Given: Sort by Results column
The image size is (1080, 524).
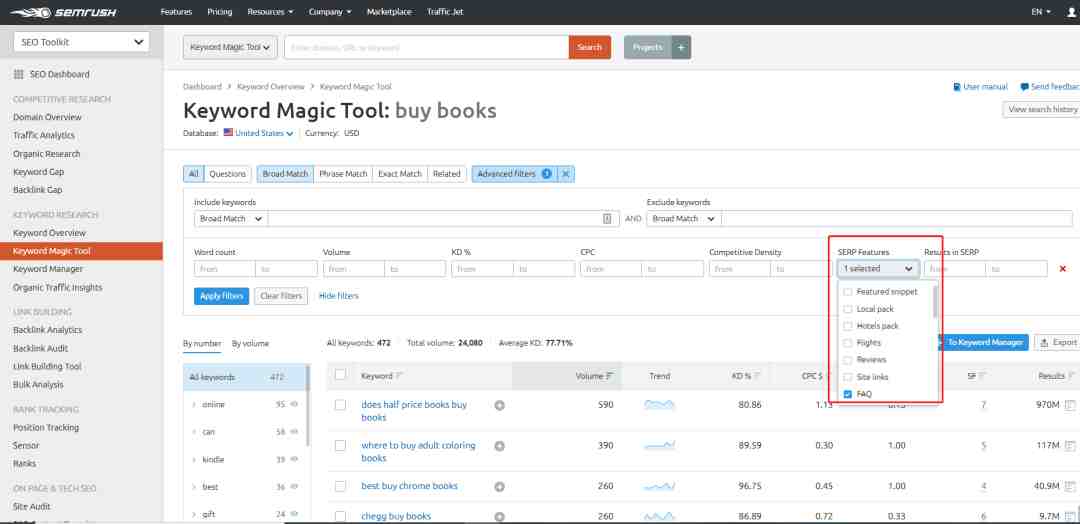Looking at the screenshot, I should (1057, 376).
